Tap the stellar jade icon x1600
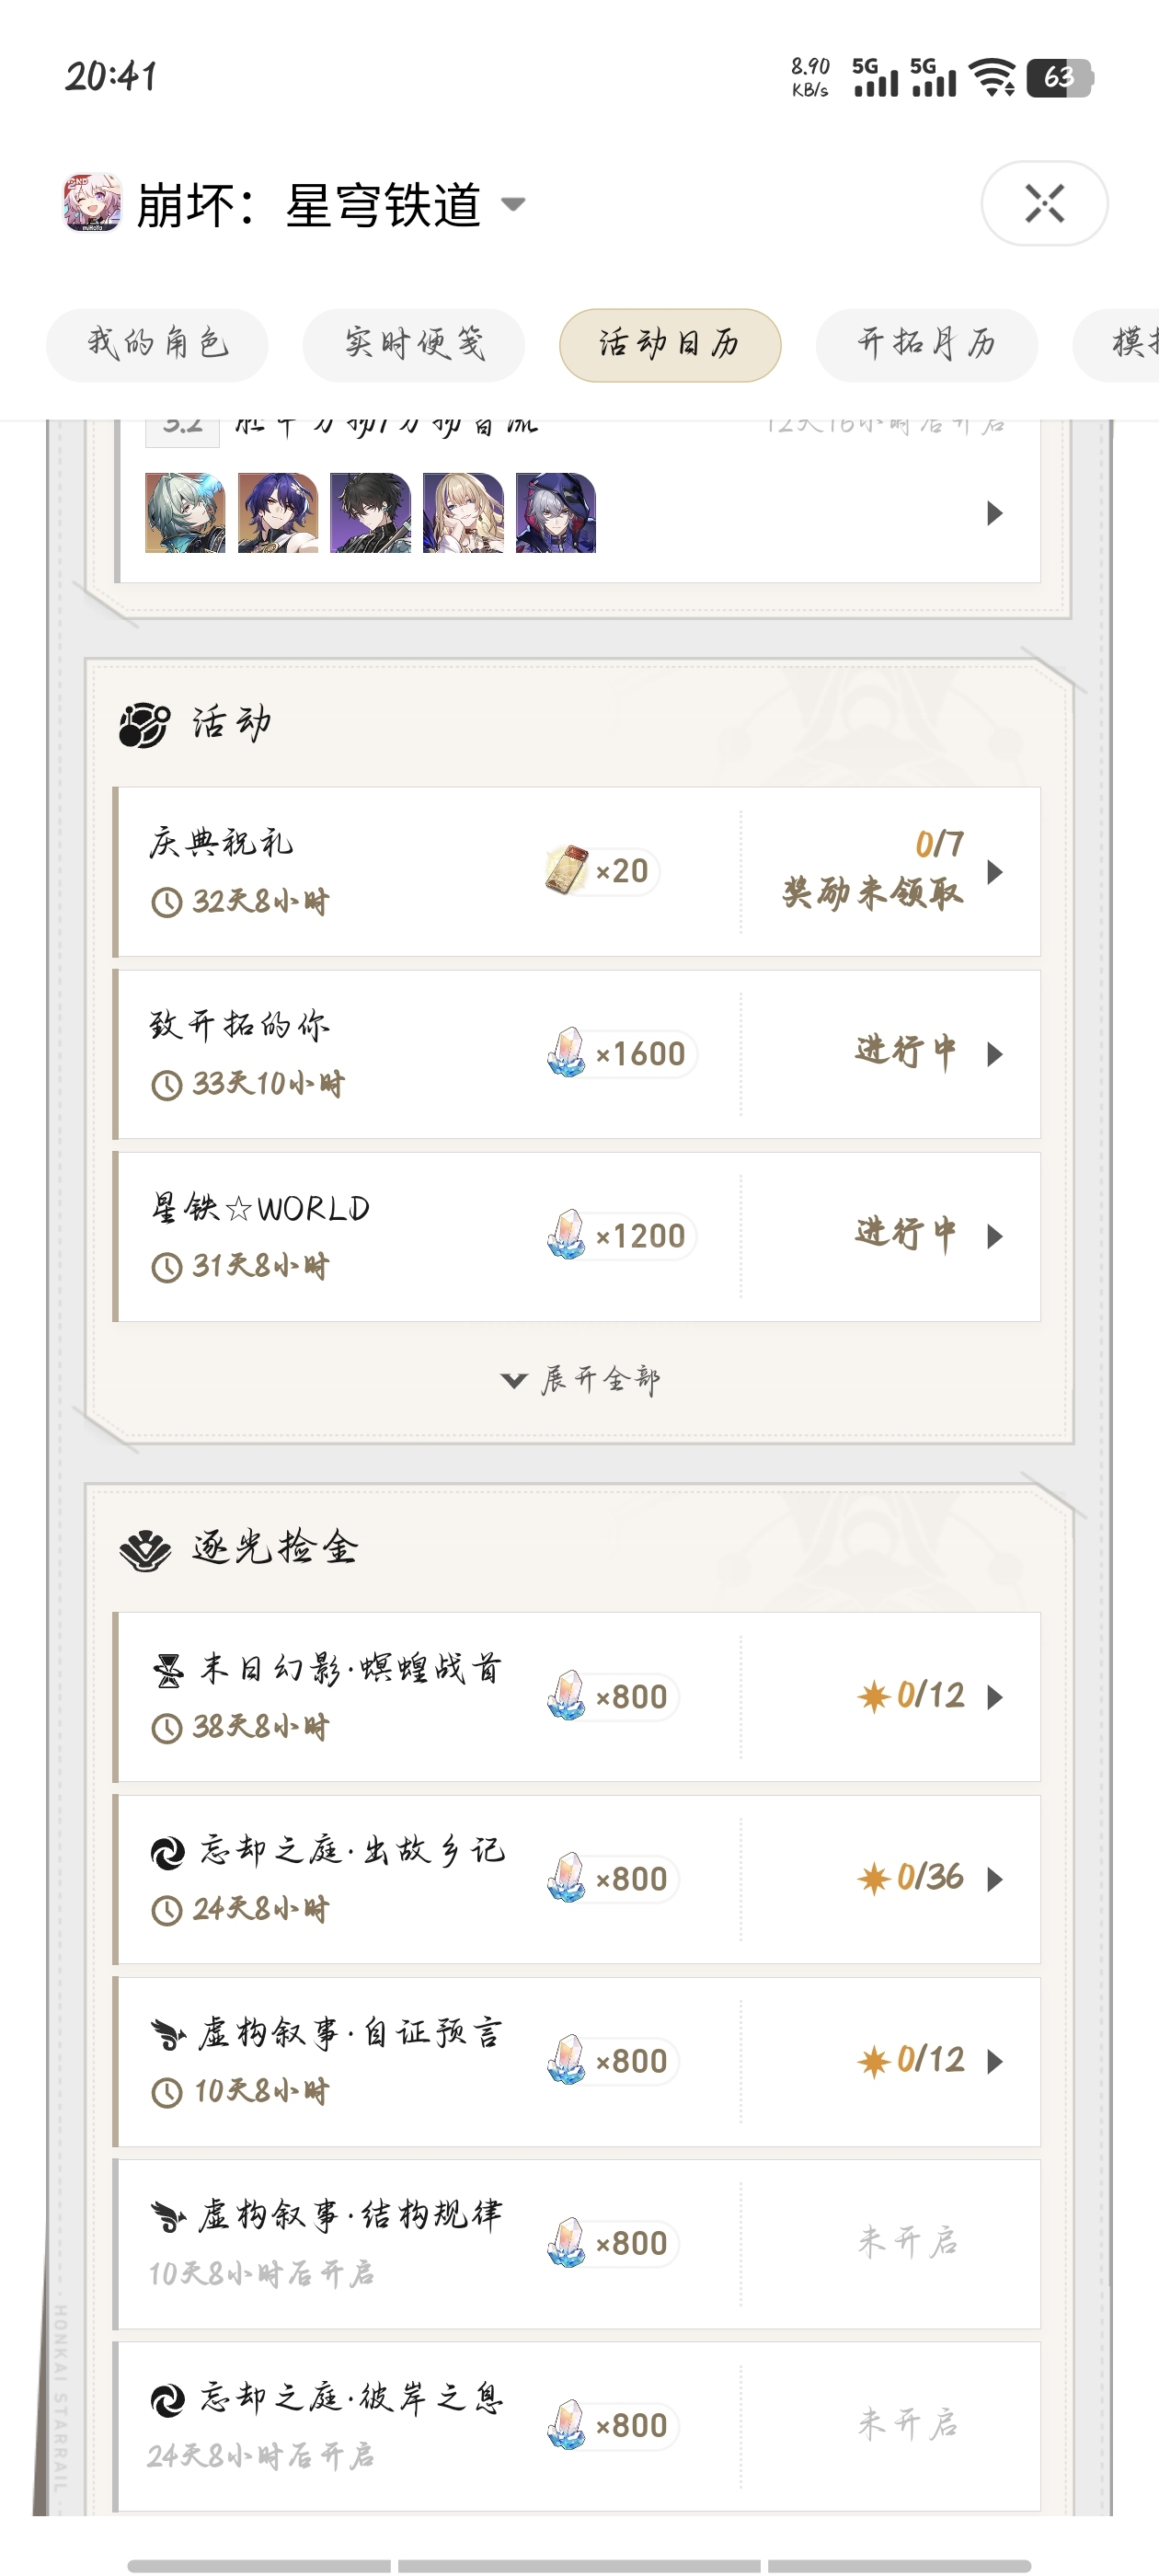The height and width of the screenshot is (2576, 1159). point(566,1053)
